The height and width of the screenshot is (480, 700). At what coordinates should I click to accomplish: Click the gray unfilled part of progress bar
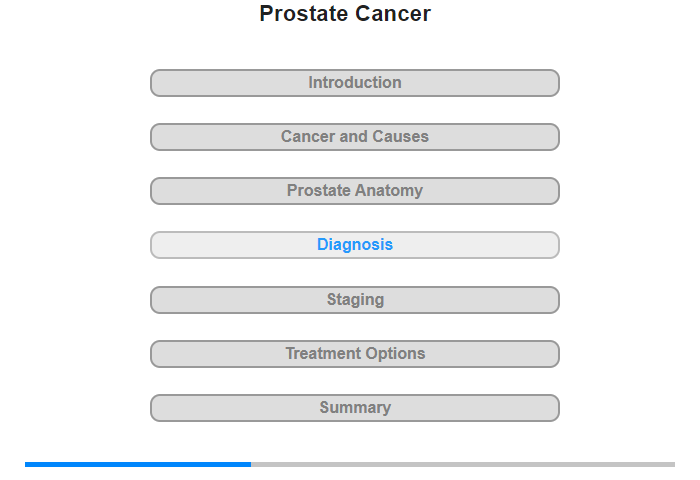coord(463,465)
